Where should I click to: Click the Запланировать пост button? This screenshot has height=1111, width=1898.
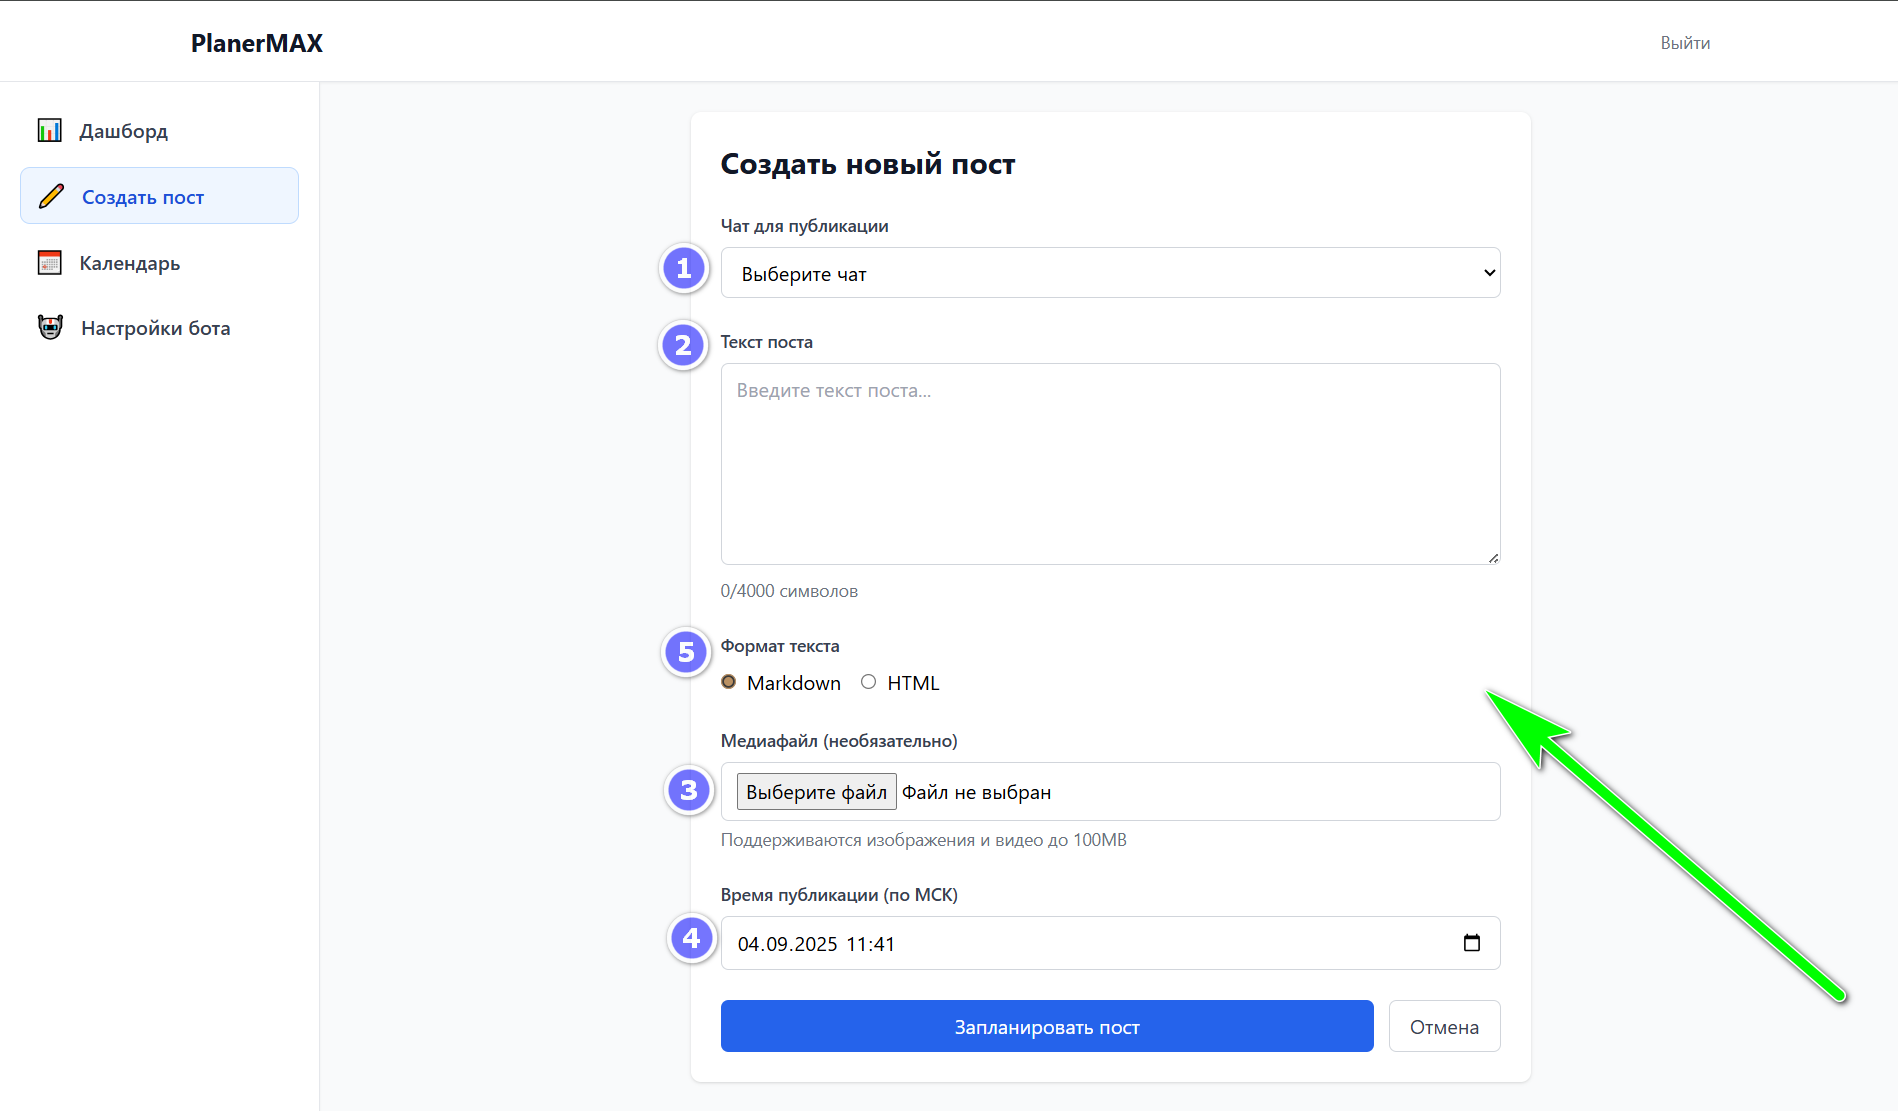click(x=1047, y=1026)
